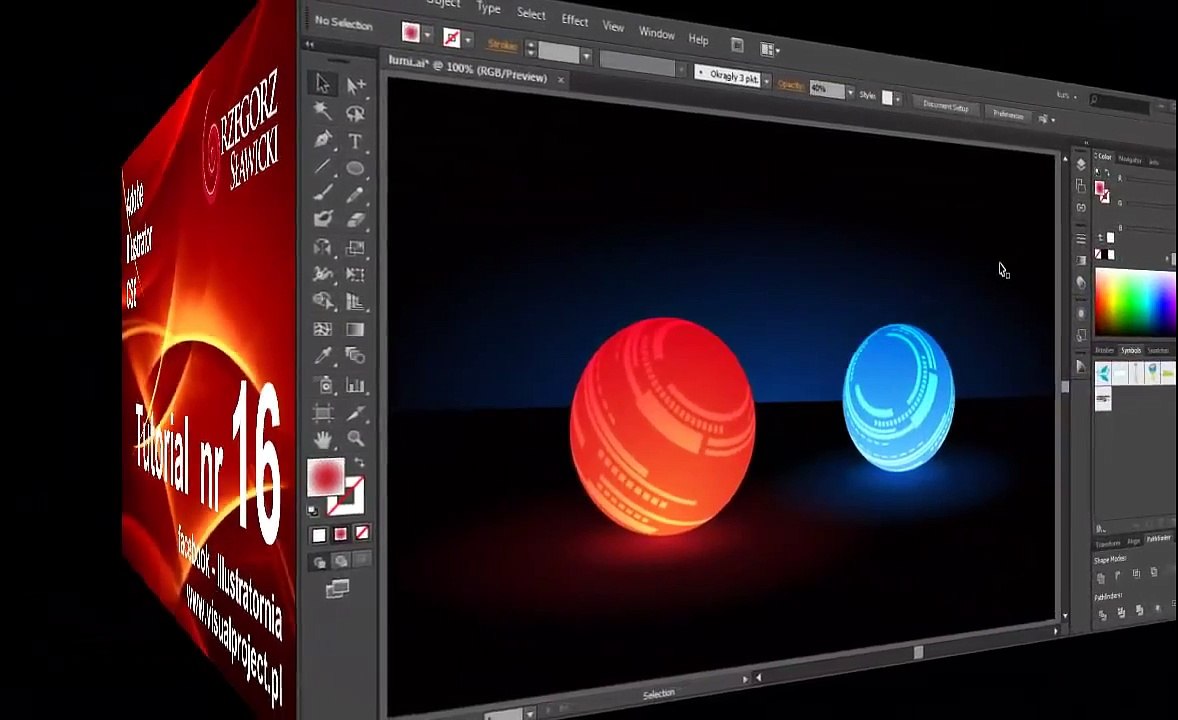Select the Pencil tool
The height and width of the screenshot is (720, 1178).
355,195
